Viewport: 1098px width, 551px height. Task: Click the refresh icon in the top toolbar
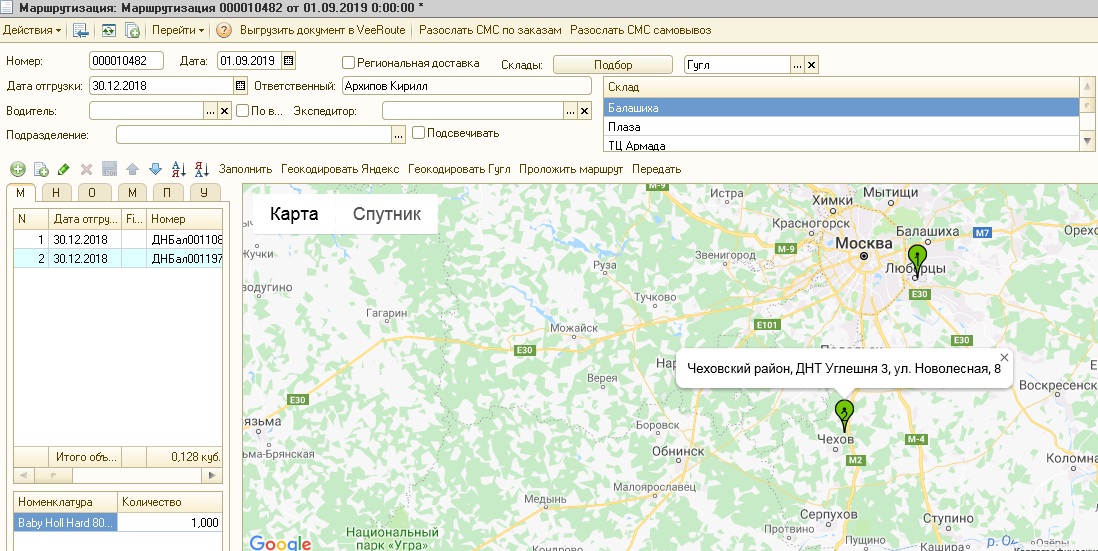click(x=108, y=30)
